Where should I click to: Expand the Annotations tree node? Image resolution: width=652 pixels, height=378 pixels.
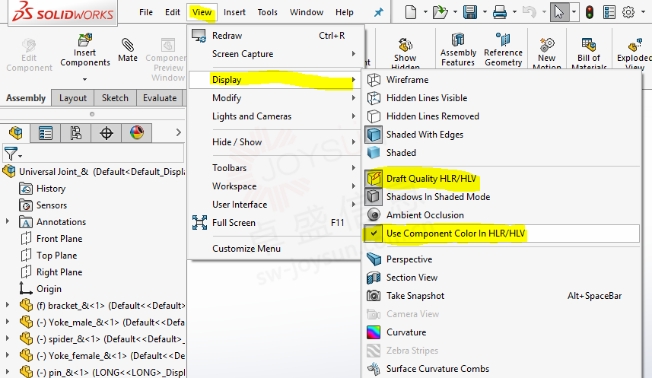[7, 222]
